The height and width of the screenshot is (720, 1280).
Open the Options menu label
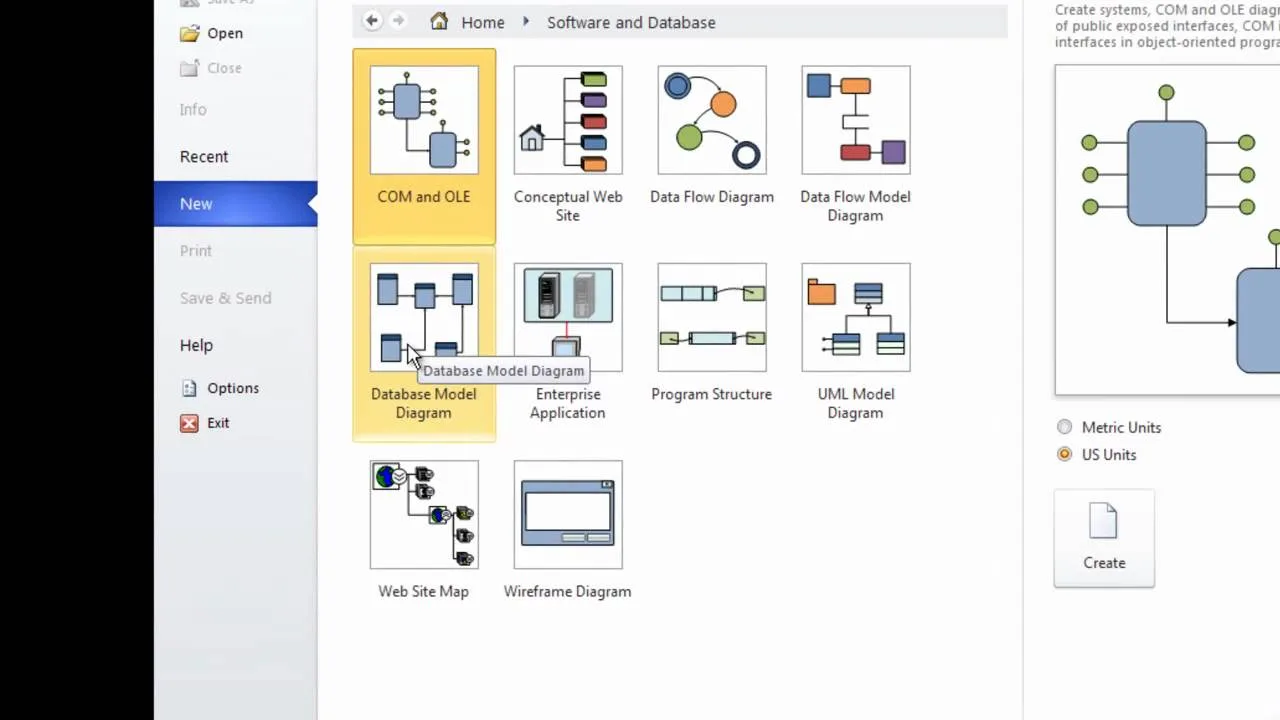point(233,388)
